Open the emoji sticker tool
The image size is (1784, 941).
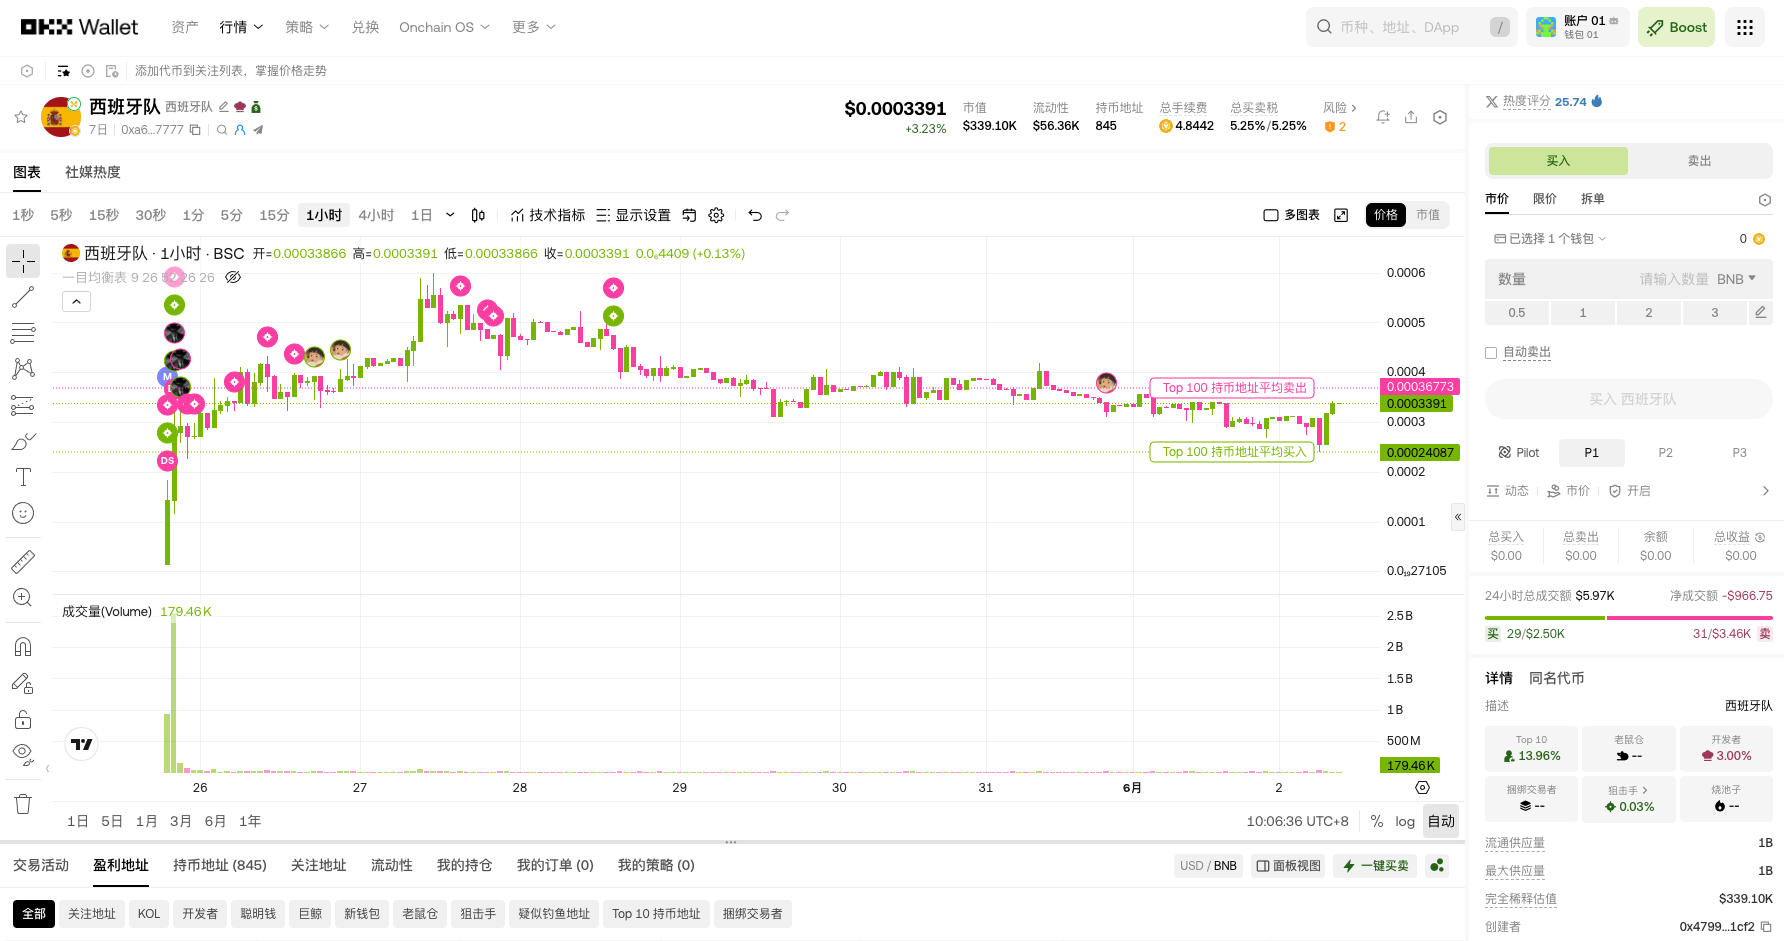[x=23, y=513]
